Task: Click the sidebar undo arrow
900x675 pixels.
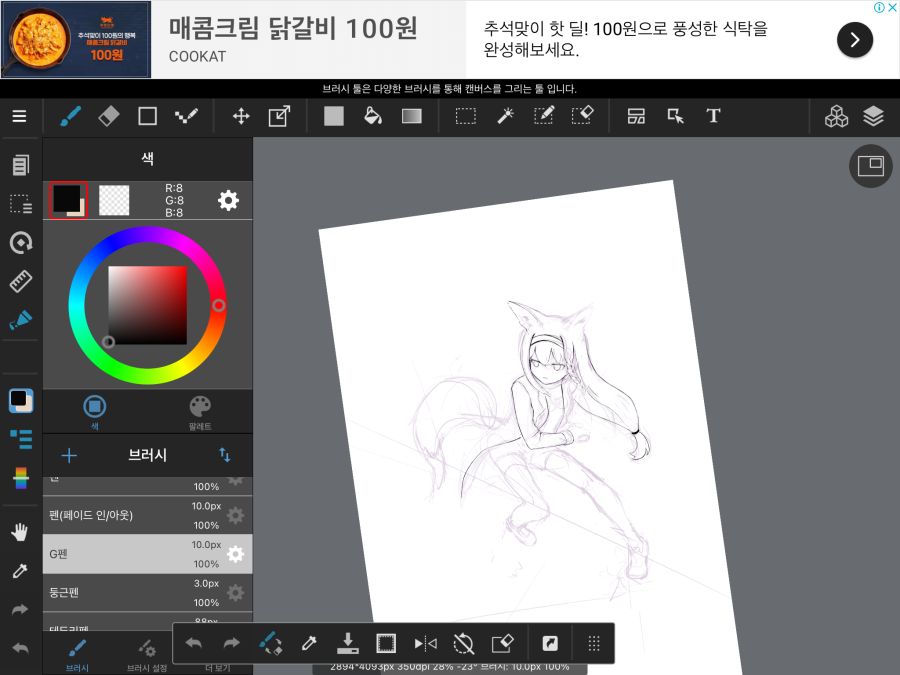Action: click(x=20, y=649)
